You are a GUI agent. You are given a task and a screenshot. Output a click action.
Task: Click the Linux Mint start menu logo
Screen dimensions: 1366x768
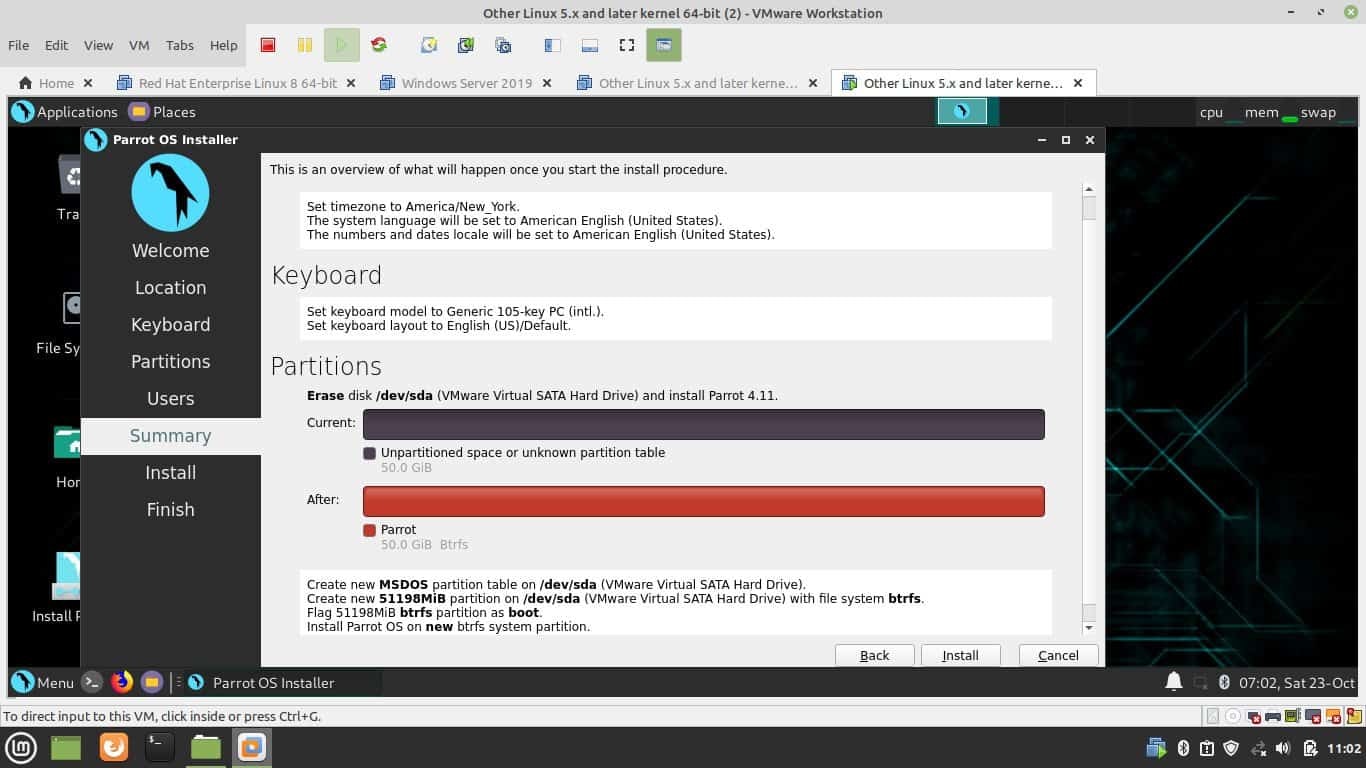tap(20, 747)
